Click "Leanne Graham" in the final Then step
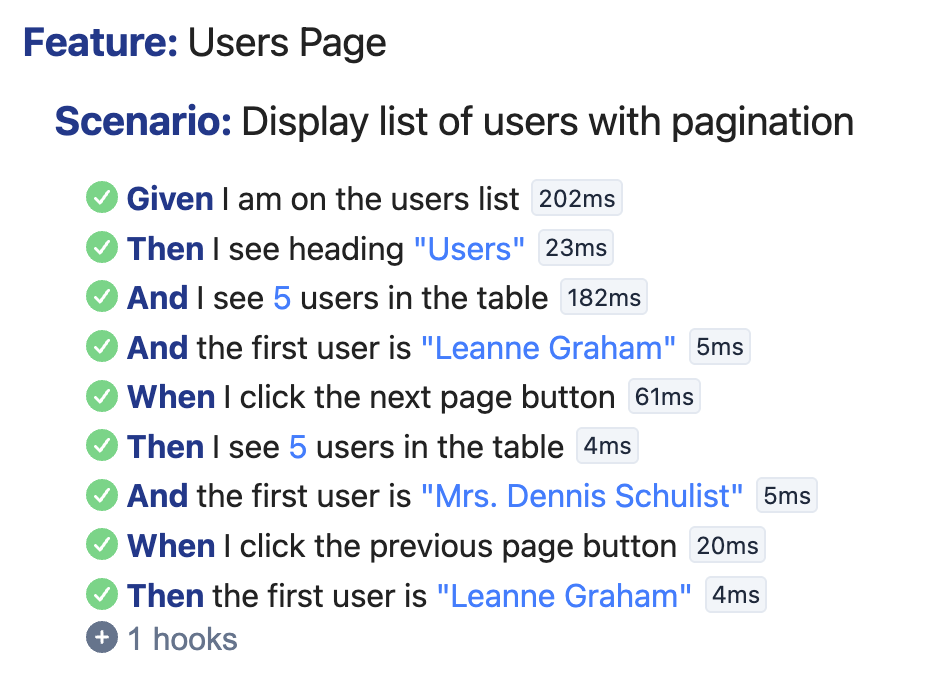The image size is (948, 694). pyautogui.click(x=563, y=595)
